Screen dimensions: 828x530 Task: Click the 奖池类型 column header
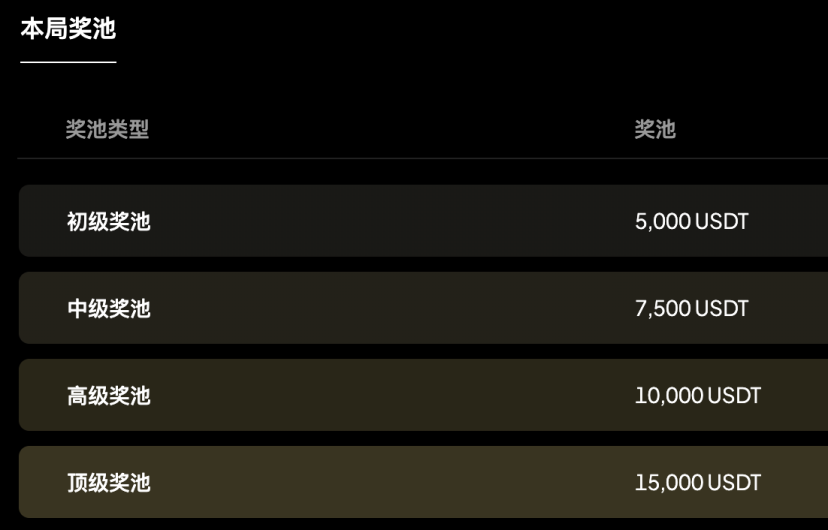pos(107,129)
